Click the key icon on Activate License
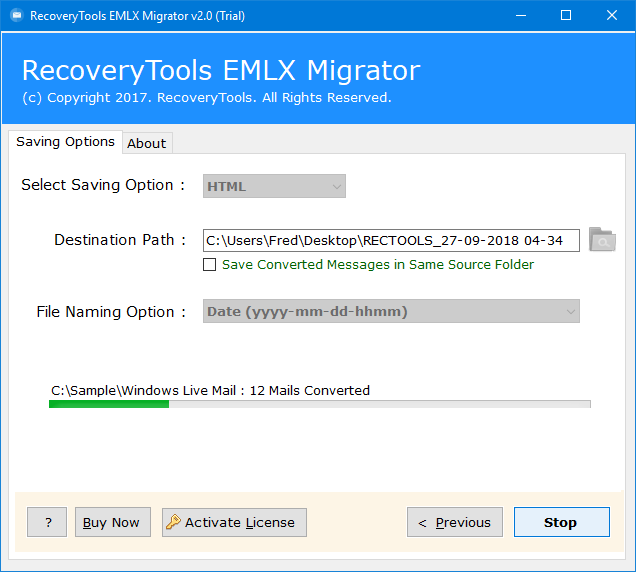Viewport: 636px width, 572px height. pos(173,522)
